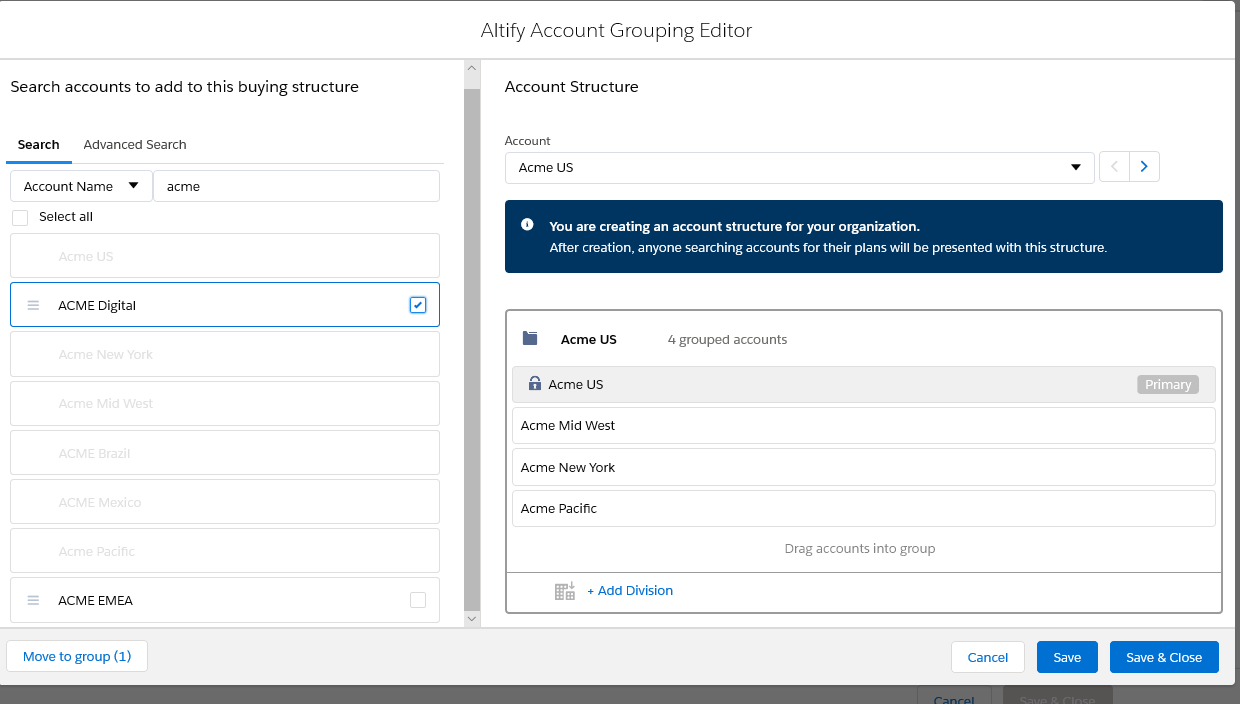Click the + Add Division link
The width and height of the screenshot is (1240, 704).
click(x=630, y=591)
